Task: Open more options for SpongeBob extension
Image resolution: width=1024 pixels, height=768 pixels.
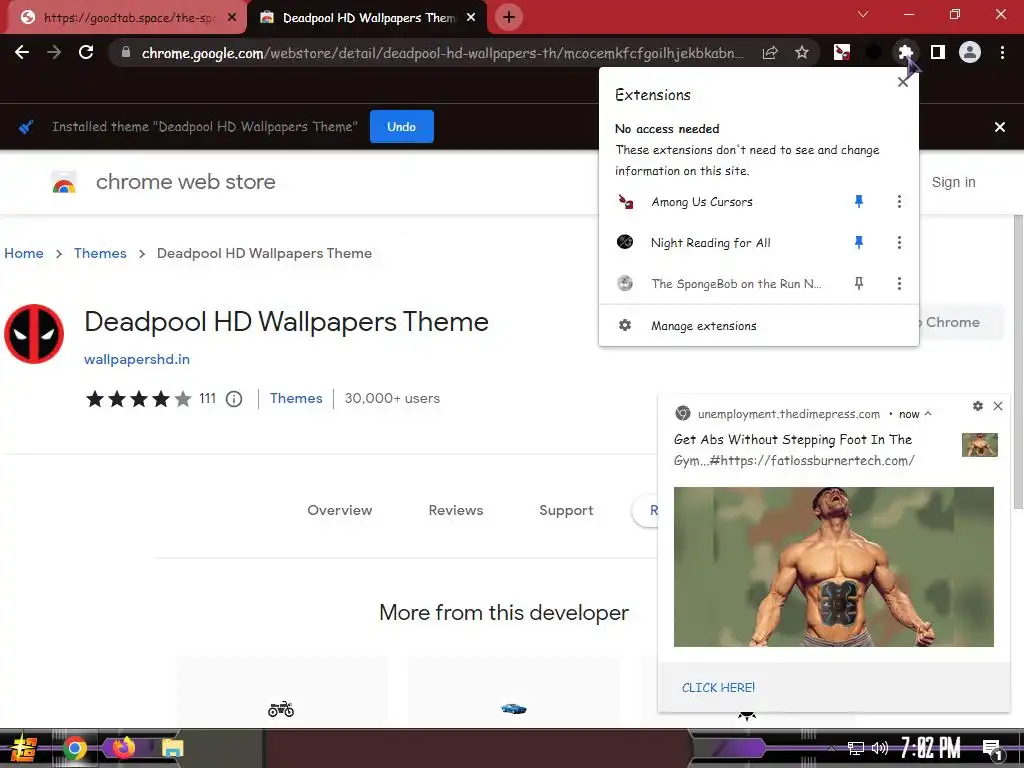Action: coord(899,283)
